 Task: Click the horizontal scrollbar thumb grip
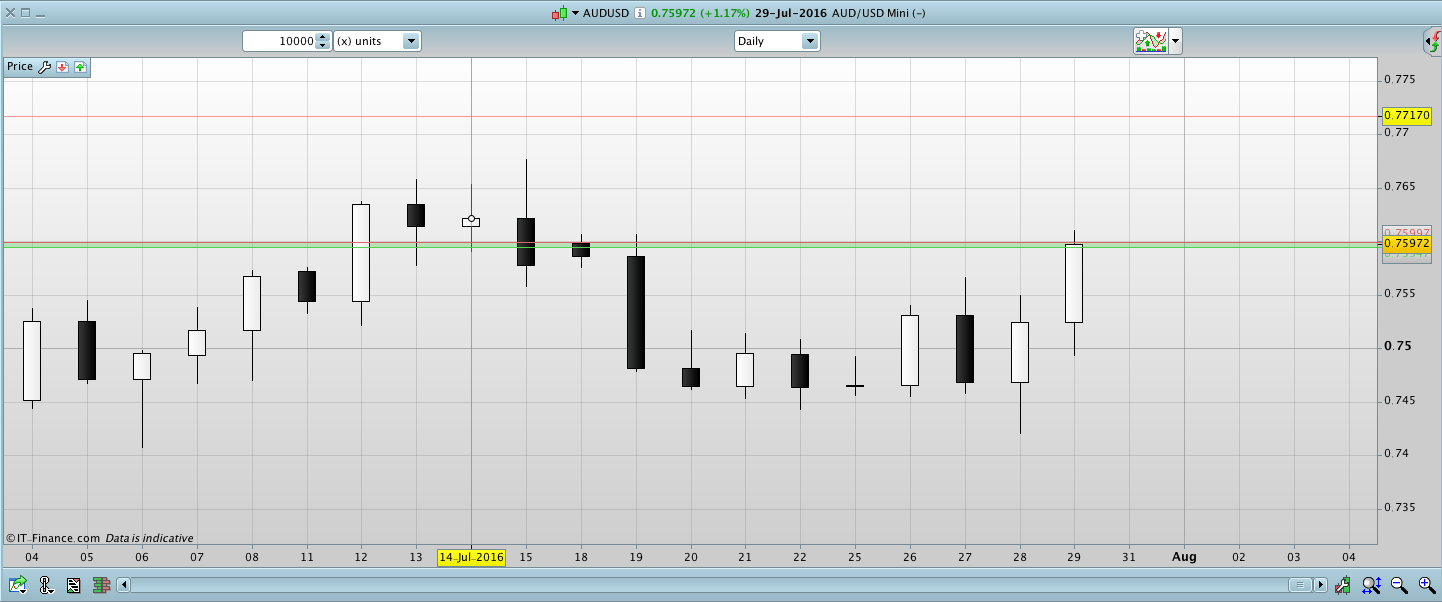(x=1300, y=585)
